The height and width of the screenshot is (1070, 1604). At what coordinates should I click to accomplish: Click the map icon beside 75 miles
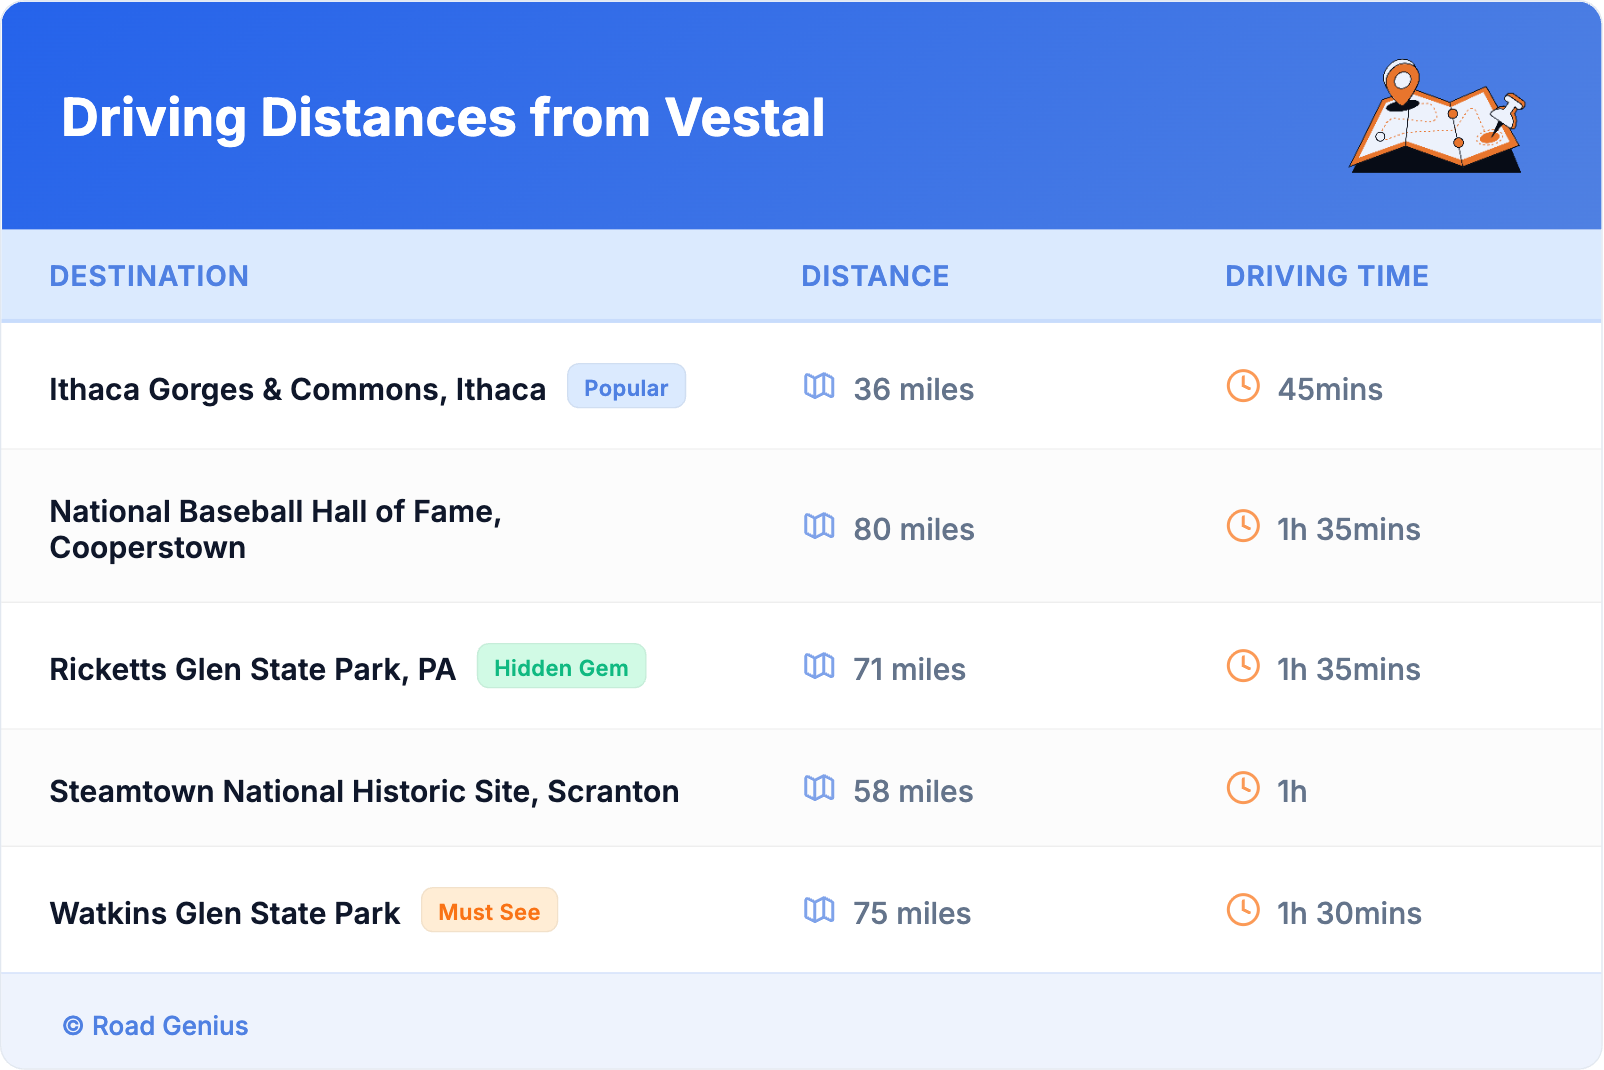coord(819,910)
